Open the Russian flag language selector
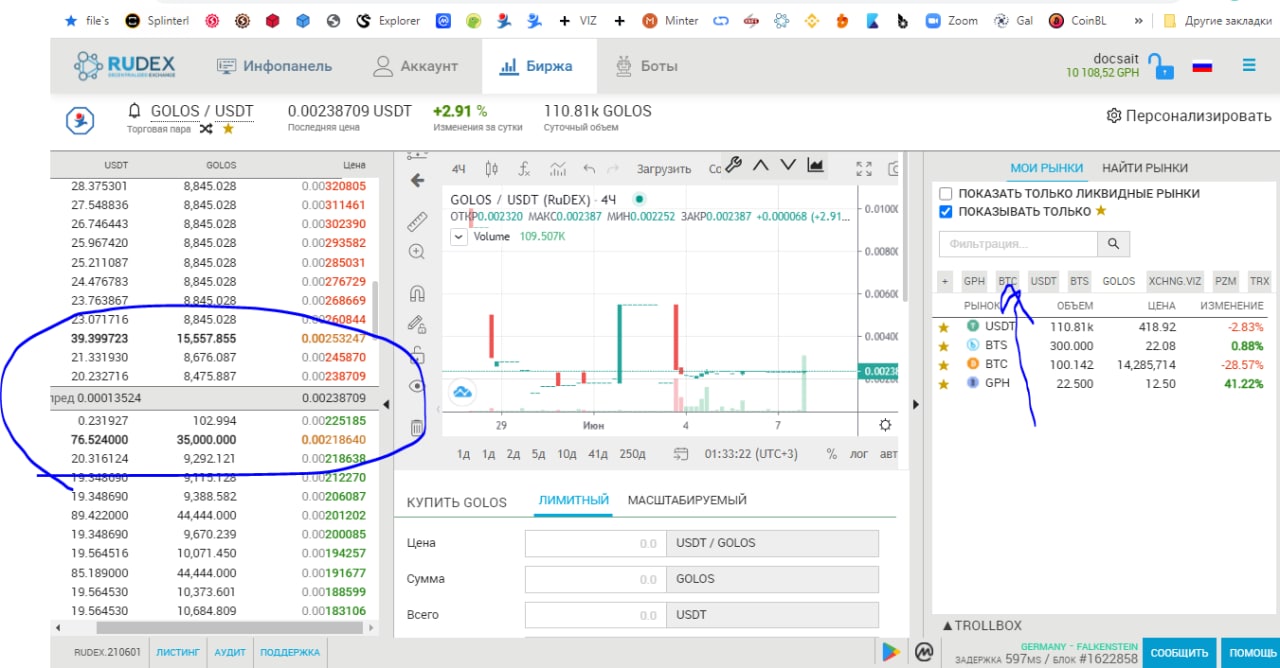The height and width of the screenshot is (668, 1280). 1202,67
